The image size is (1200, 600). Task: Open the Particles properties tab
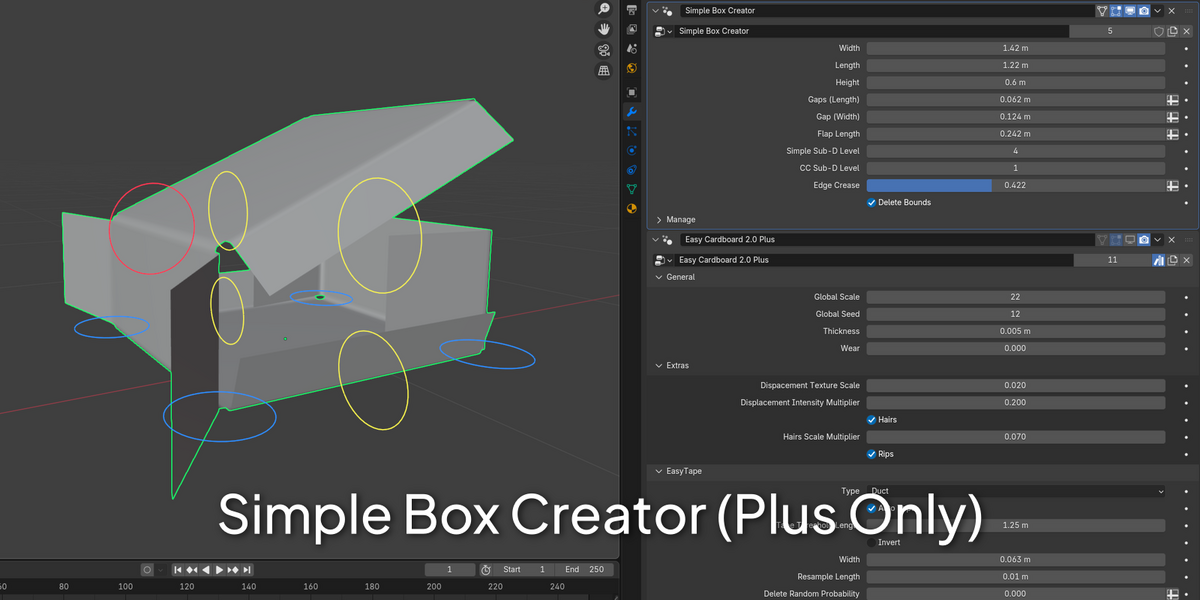632,131
